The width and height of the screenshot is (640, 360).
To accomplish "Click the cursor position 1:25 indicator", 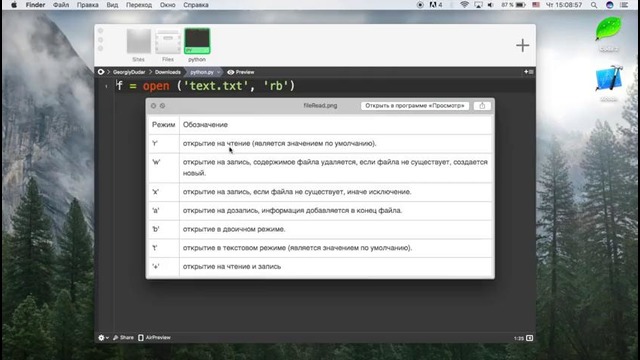I will [519, 338].
